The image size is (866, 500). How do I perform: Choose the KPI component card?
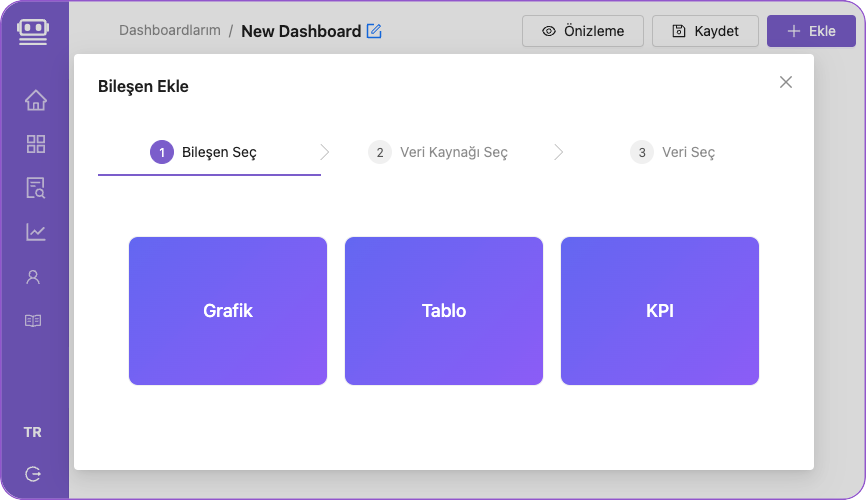point(660,311)
